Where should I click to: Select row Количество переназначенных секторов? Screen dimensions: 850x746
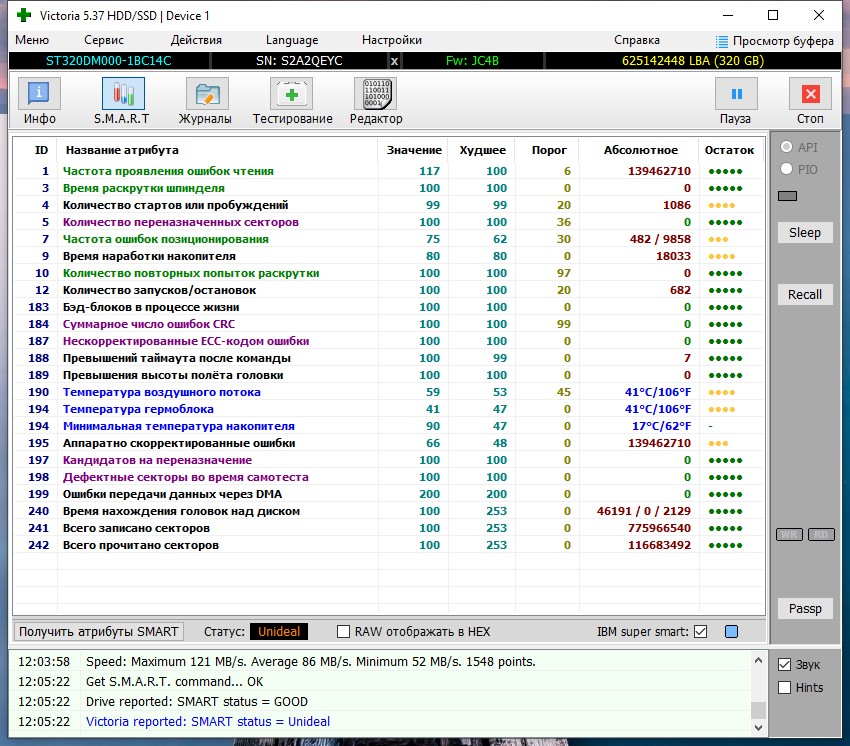click(x=389, y=222)
